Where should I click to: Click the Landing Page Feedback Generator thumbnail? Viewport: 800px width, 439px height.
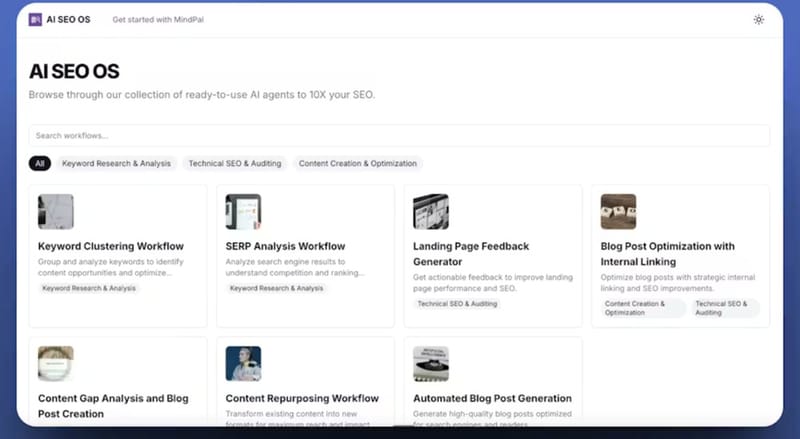(431, 212)
